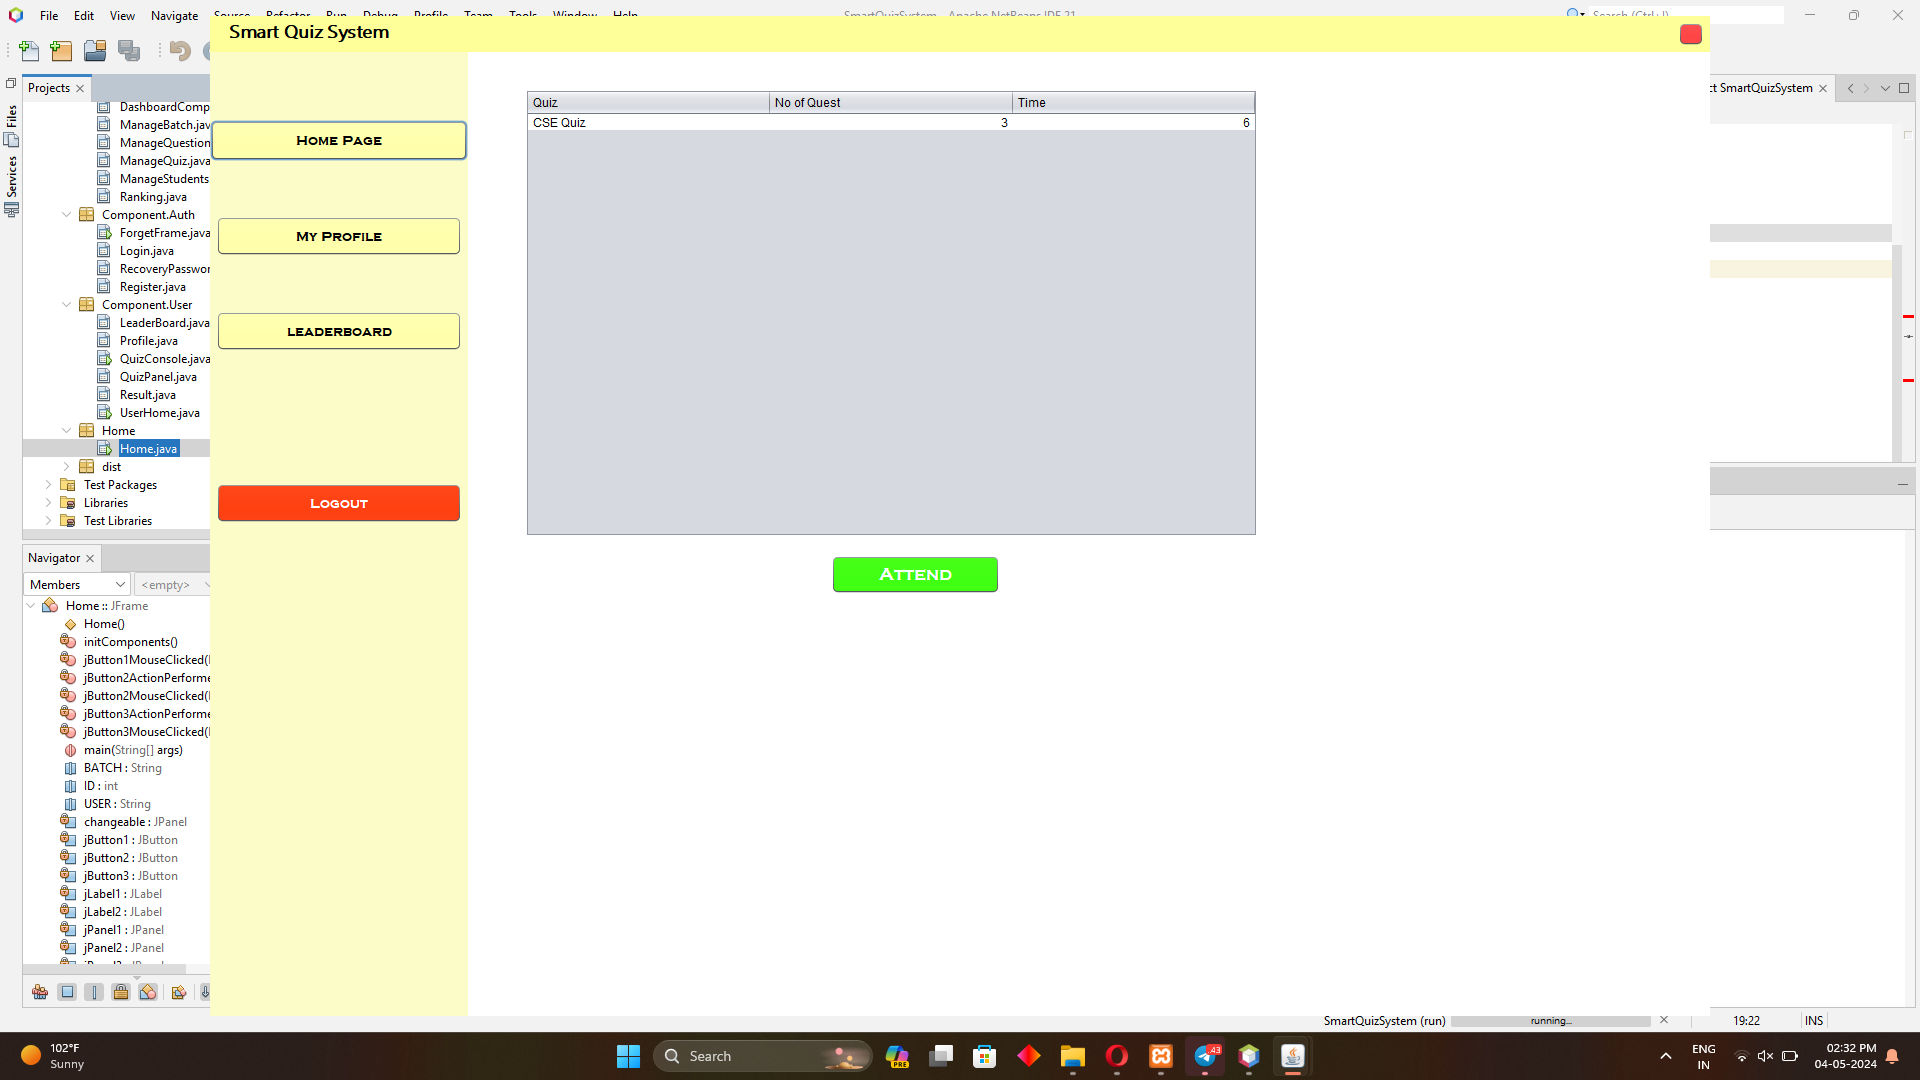
Task: Click the New File toolbar icon
Action: pyautogui.click(x=29, y=51)
